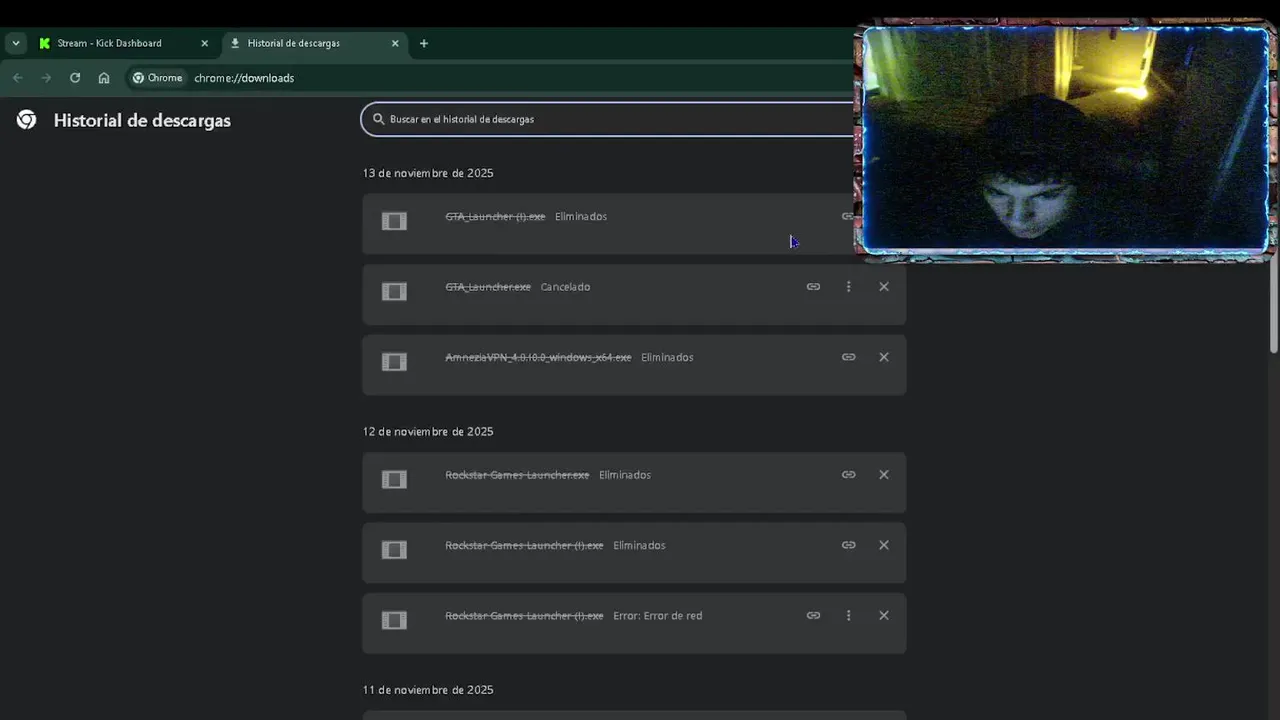Open the cancelled GTA_Launcher.exe name link
Viewport: 1280px width, 720px height.
(x=488, y=287)
